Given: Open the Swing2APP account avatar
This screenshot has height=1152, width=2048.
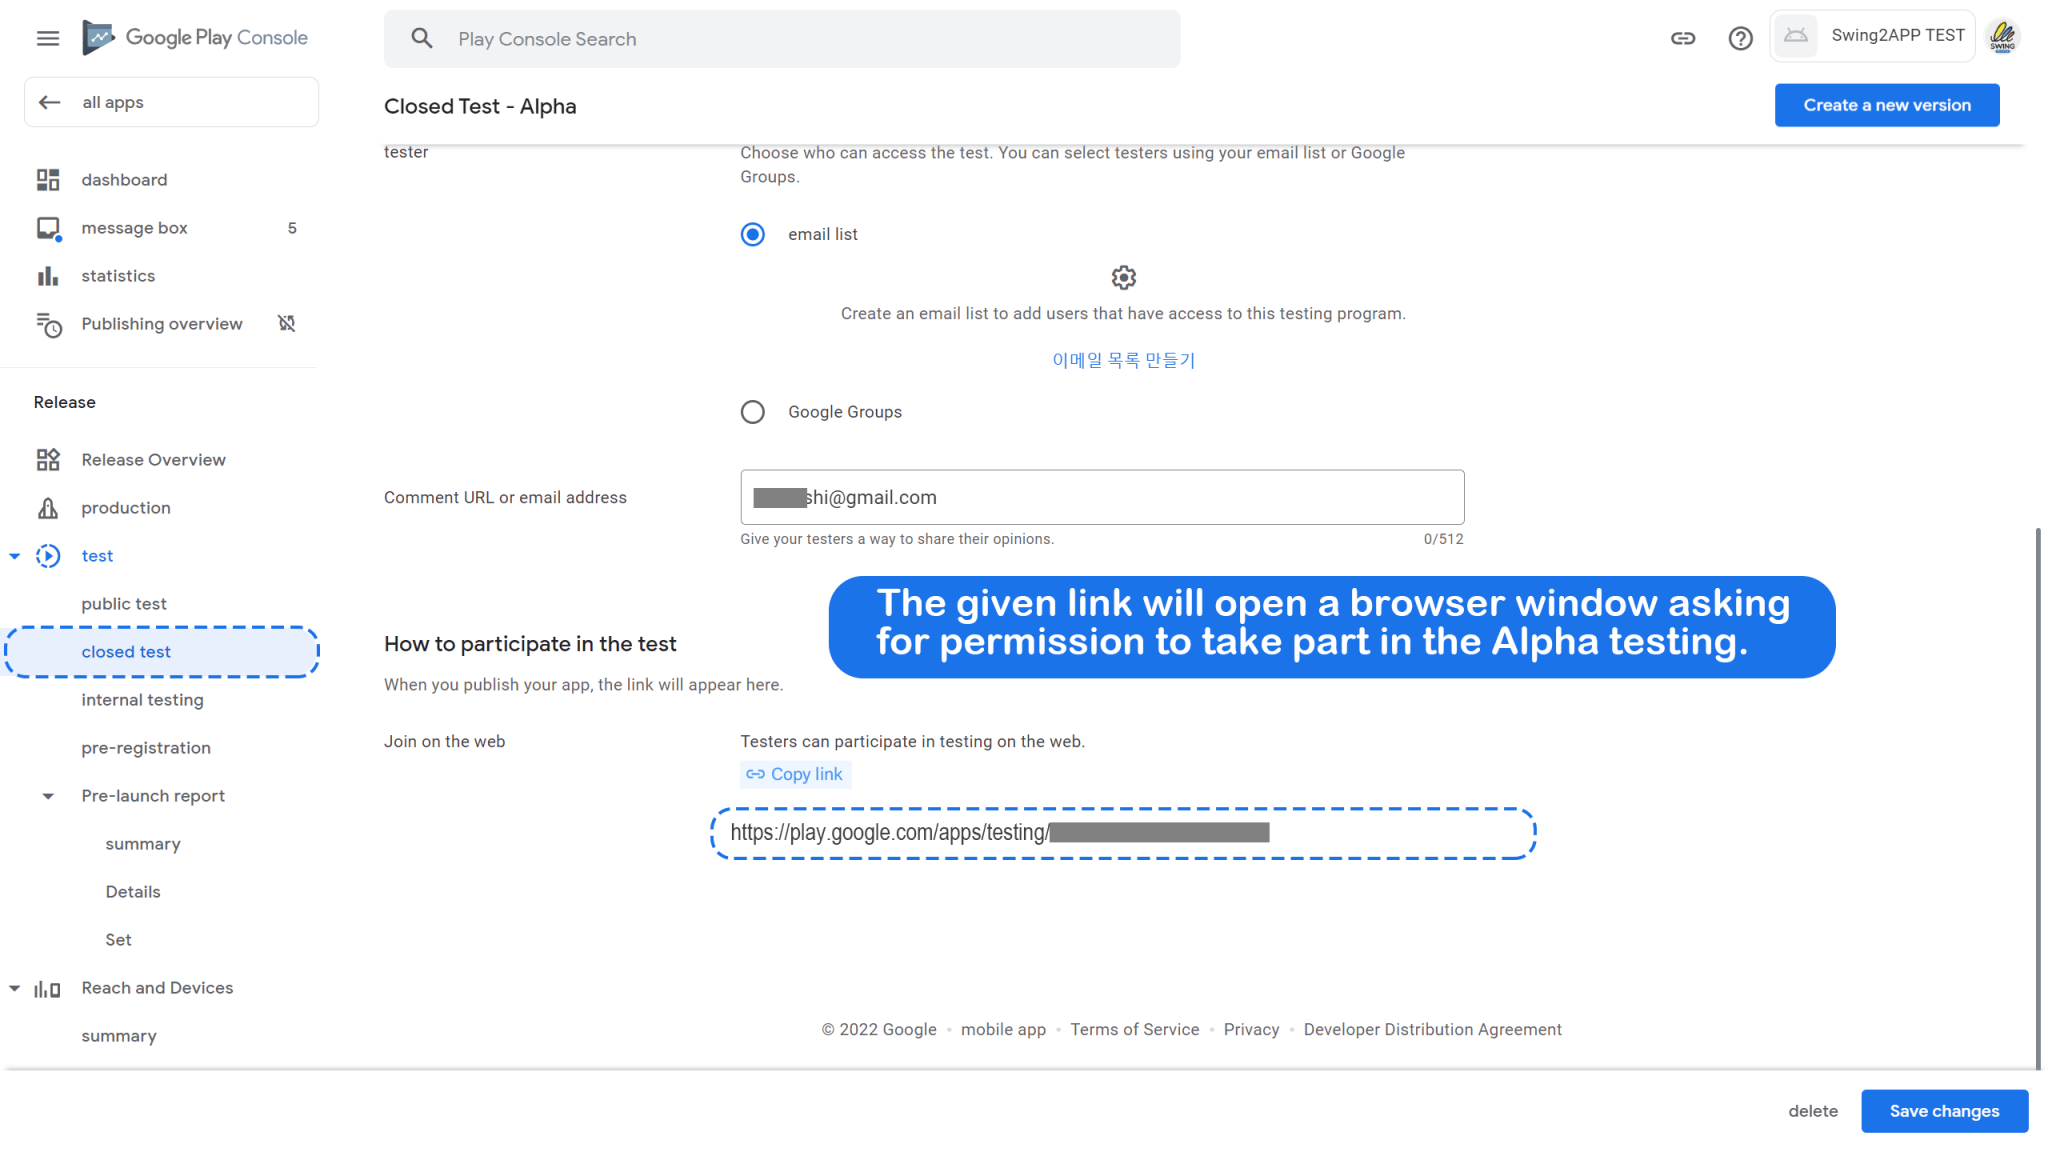Looking at the screenshot, I should click(x=2003, y=37).
